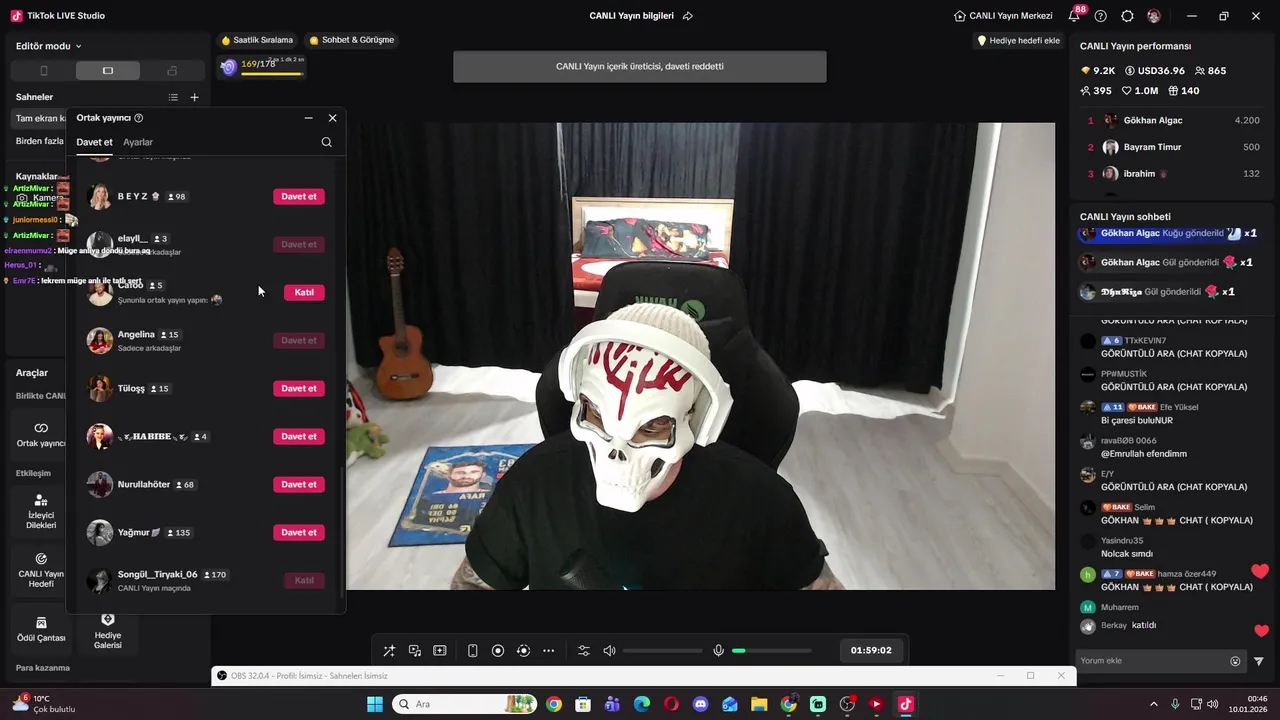This screenshot has width=1280, height=720.
Task: Adjust the speaker volume slider
Action: [x=662, y=651]
